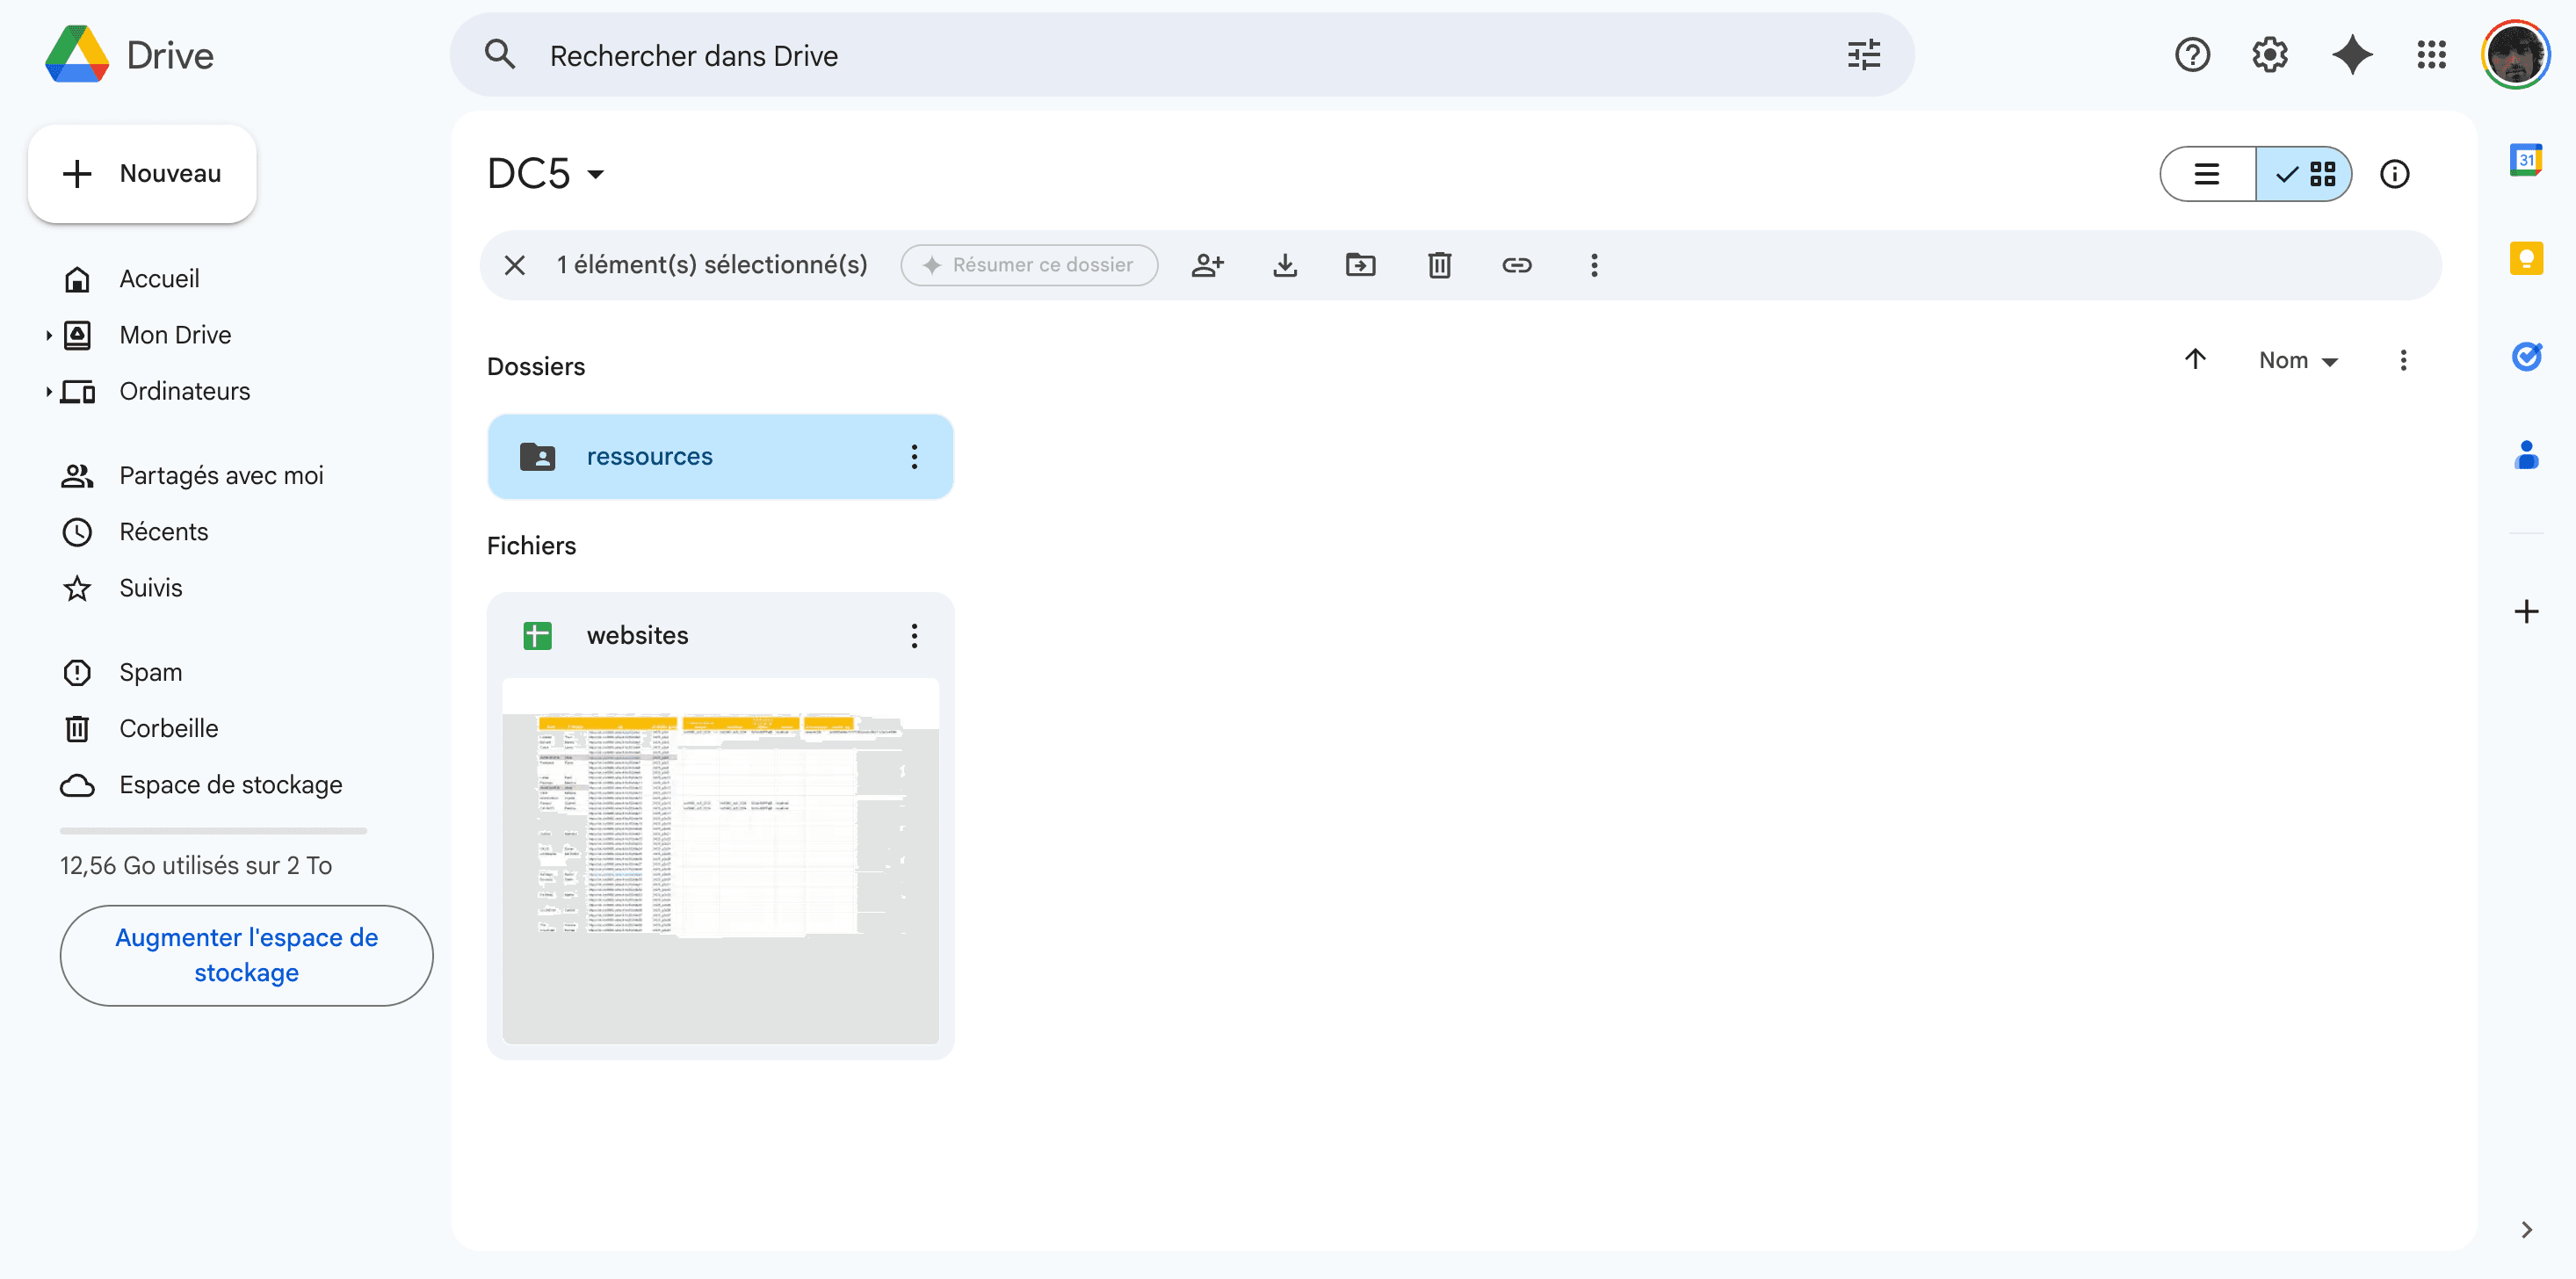
Task: Open Corbeille in the sidebar
Action: click(x=168, y=728)
